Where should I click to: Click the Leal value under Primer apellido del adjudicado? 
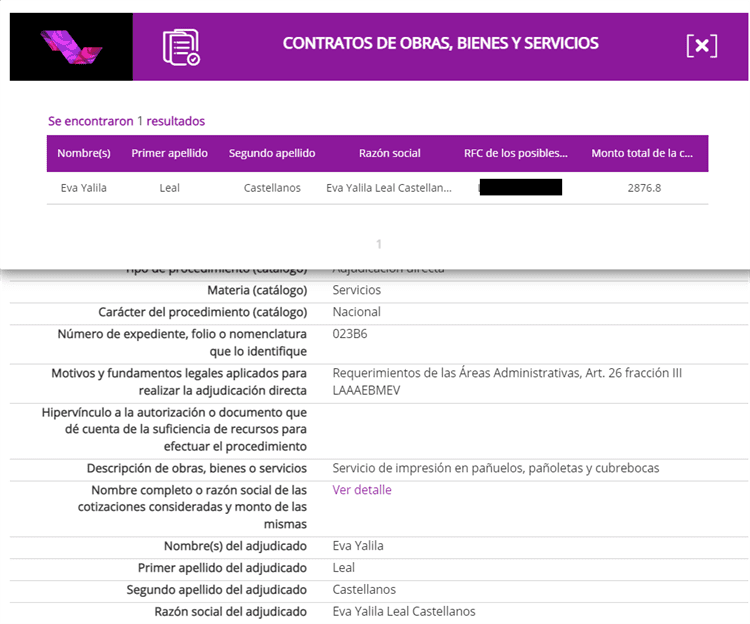pos(343,568)
